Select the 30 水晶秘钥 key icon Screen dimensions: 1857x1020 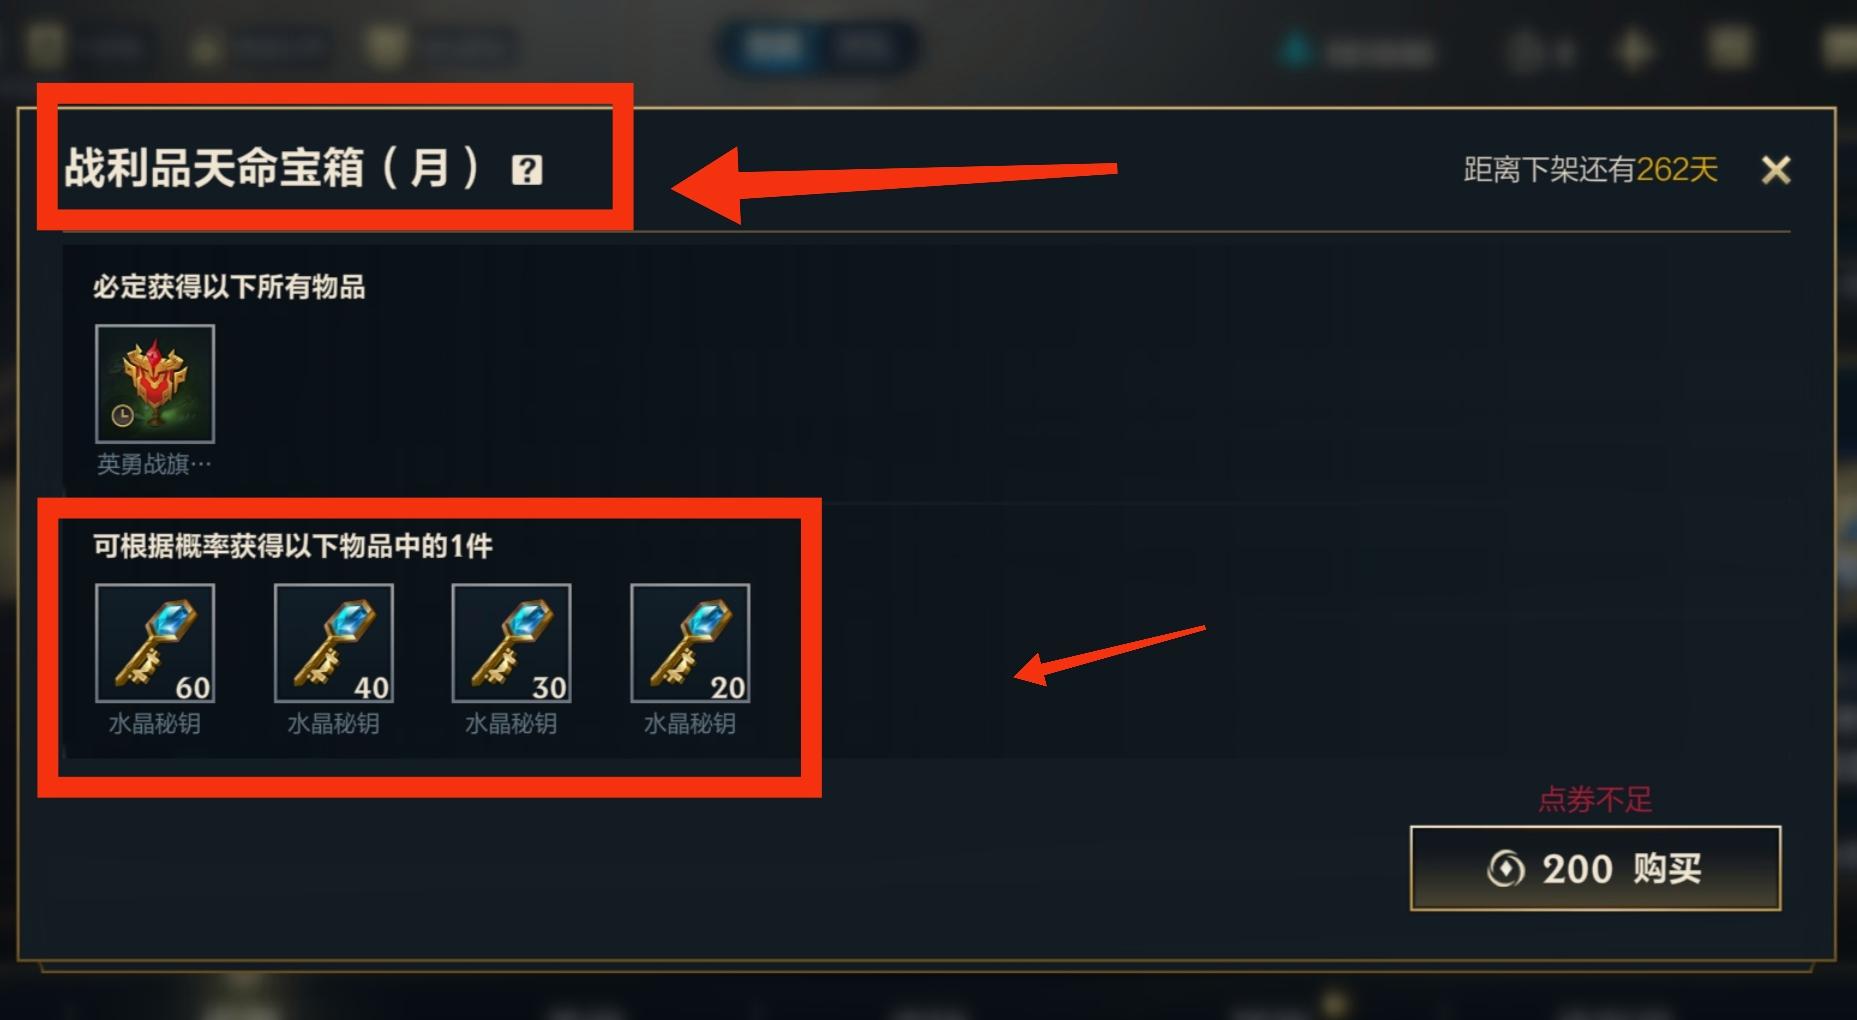tap(512, 644)
